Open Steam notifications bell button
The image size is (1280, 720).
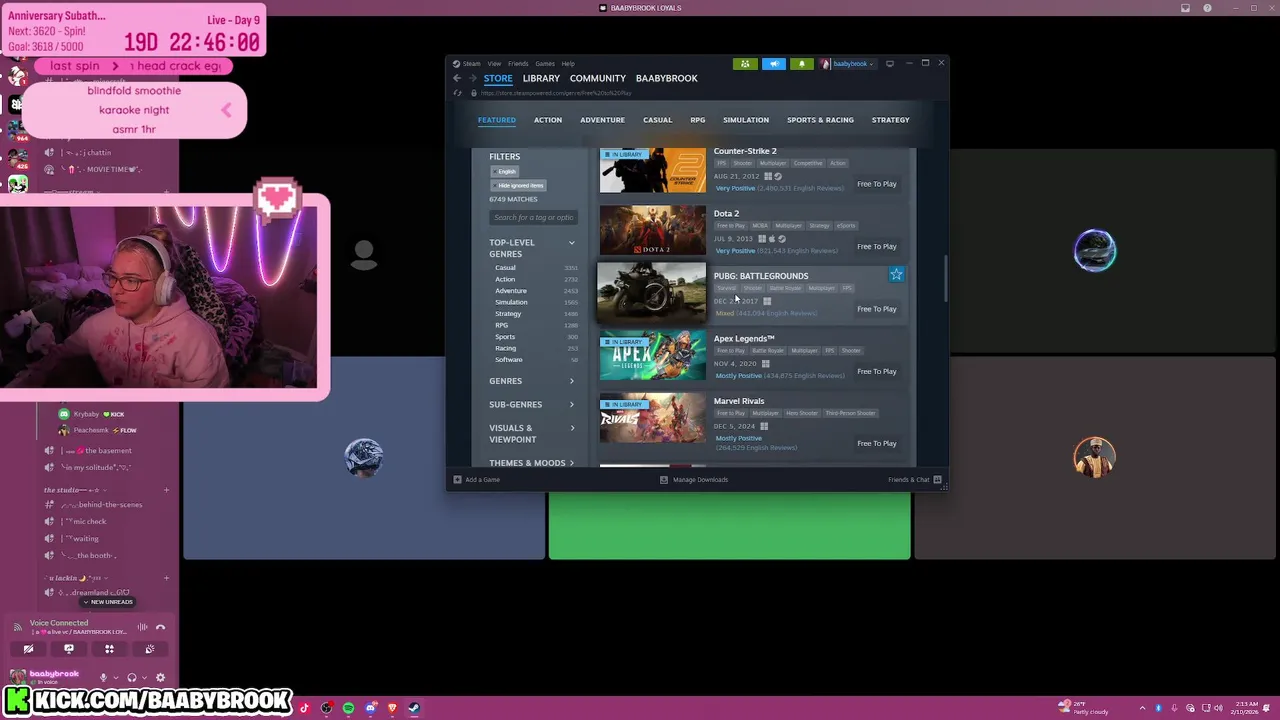click(x=801, y=64)
